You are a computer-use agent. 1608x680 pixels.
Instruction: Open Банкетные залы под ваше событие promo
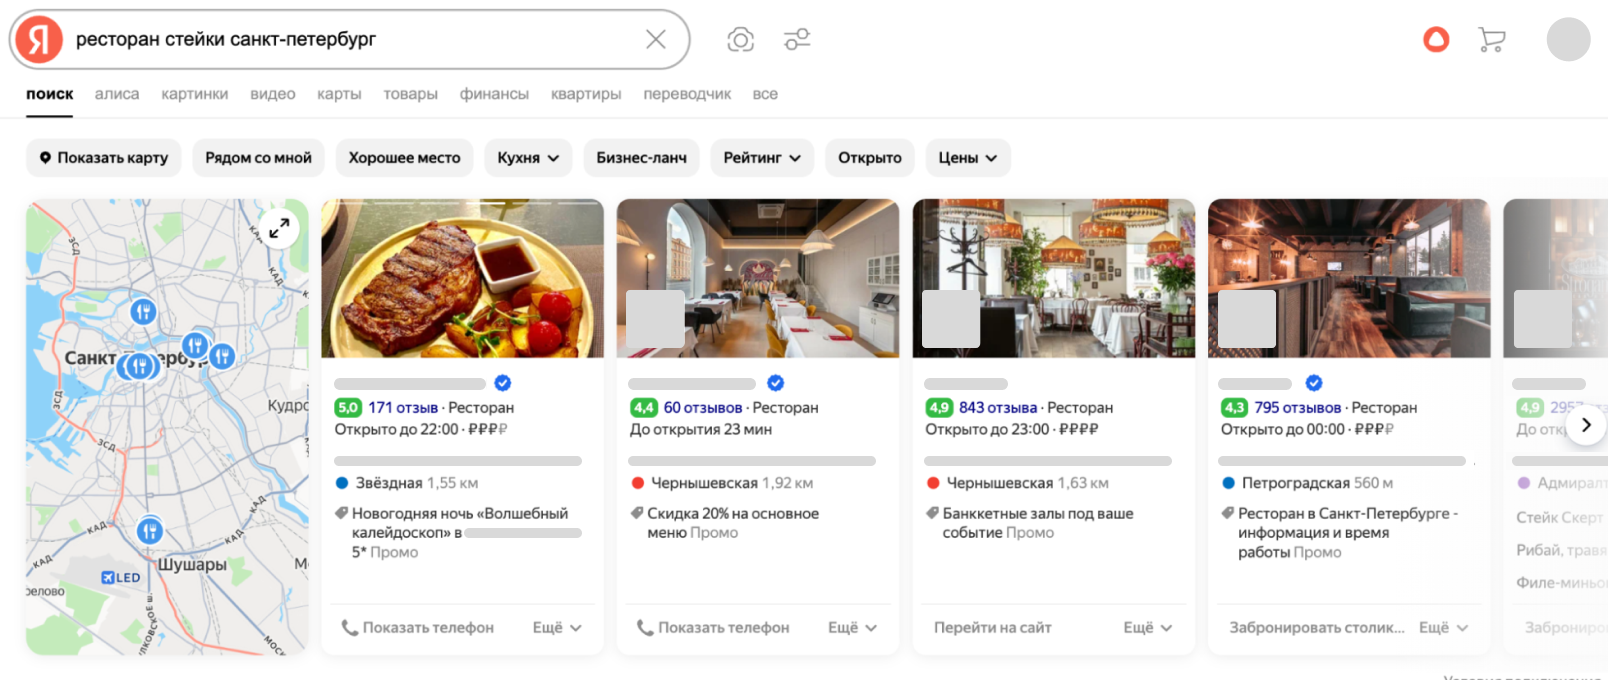pos(1038,523)
